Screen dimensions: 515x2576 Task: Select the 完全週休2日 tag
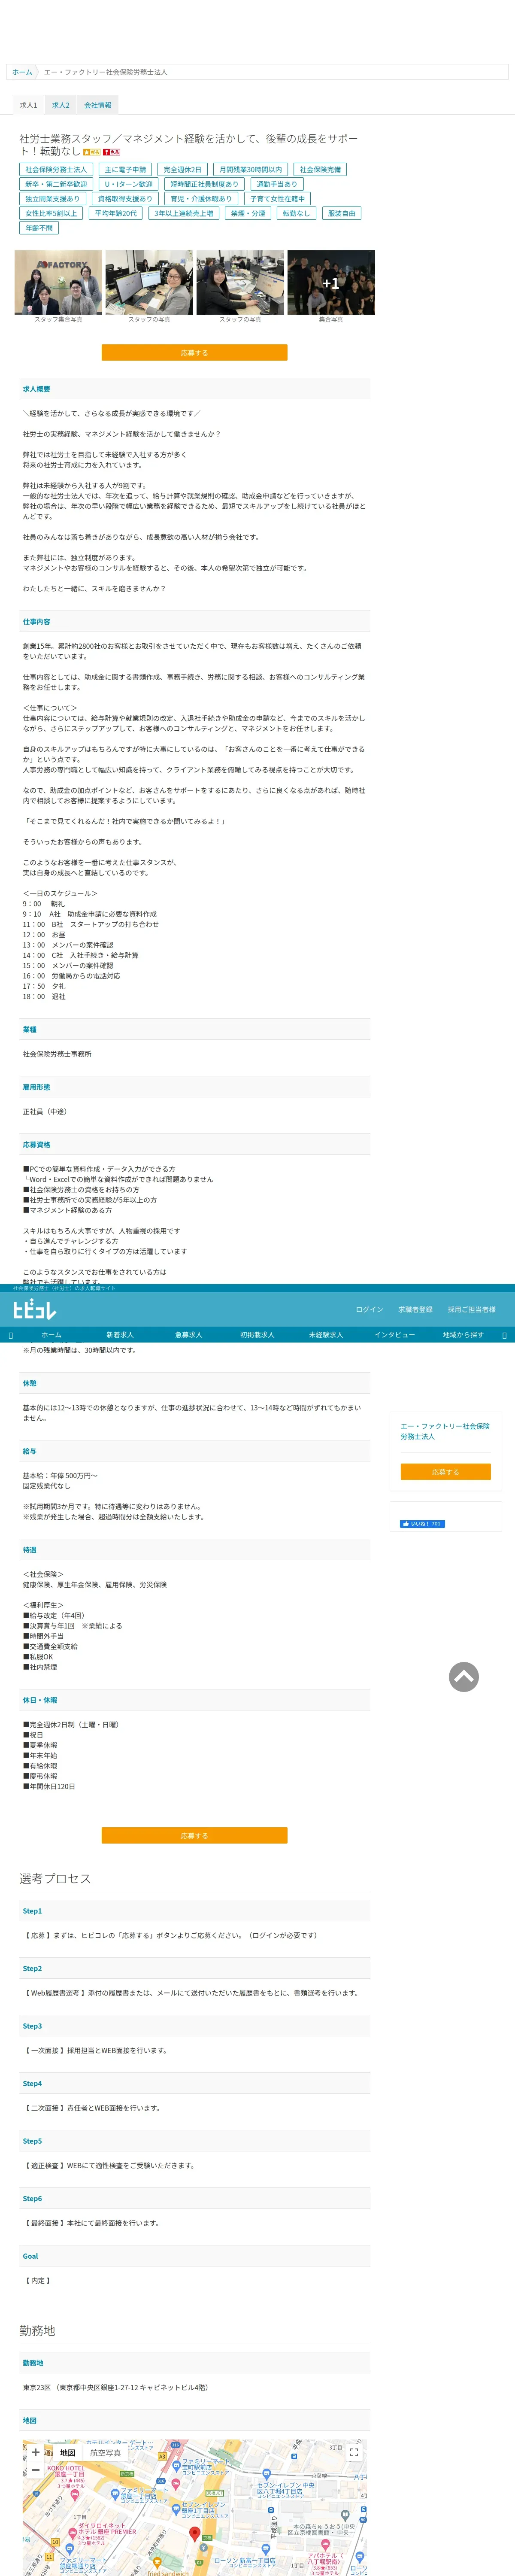pyautogui.click(x=182, y=170)
